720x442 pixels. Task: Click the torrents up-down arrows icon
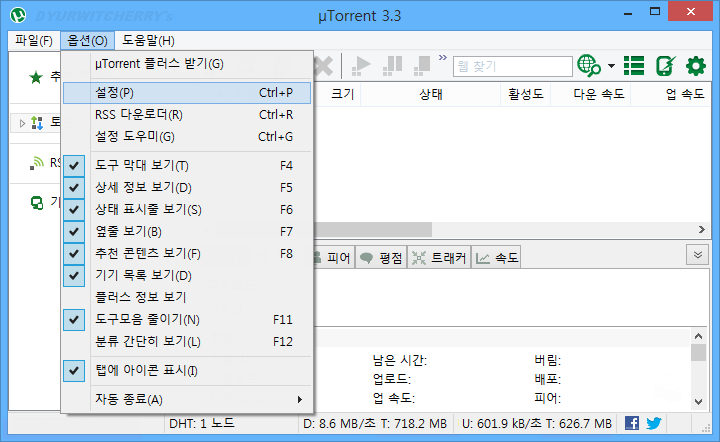coord(37,123)
